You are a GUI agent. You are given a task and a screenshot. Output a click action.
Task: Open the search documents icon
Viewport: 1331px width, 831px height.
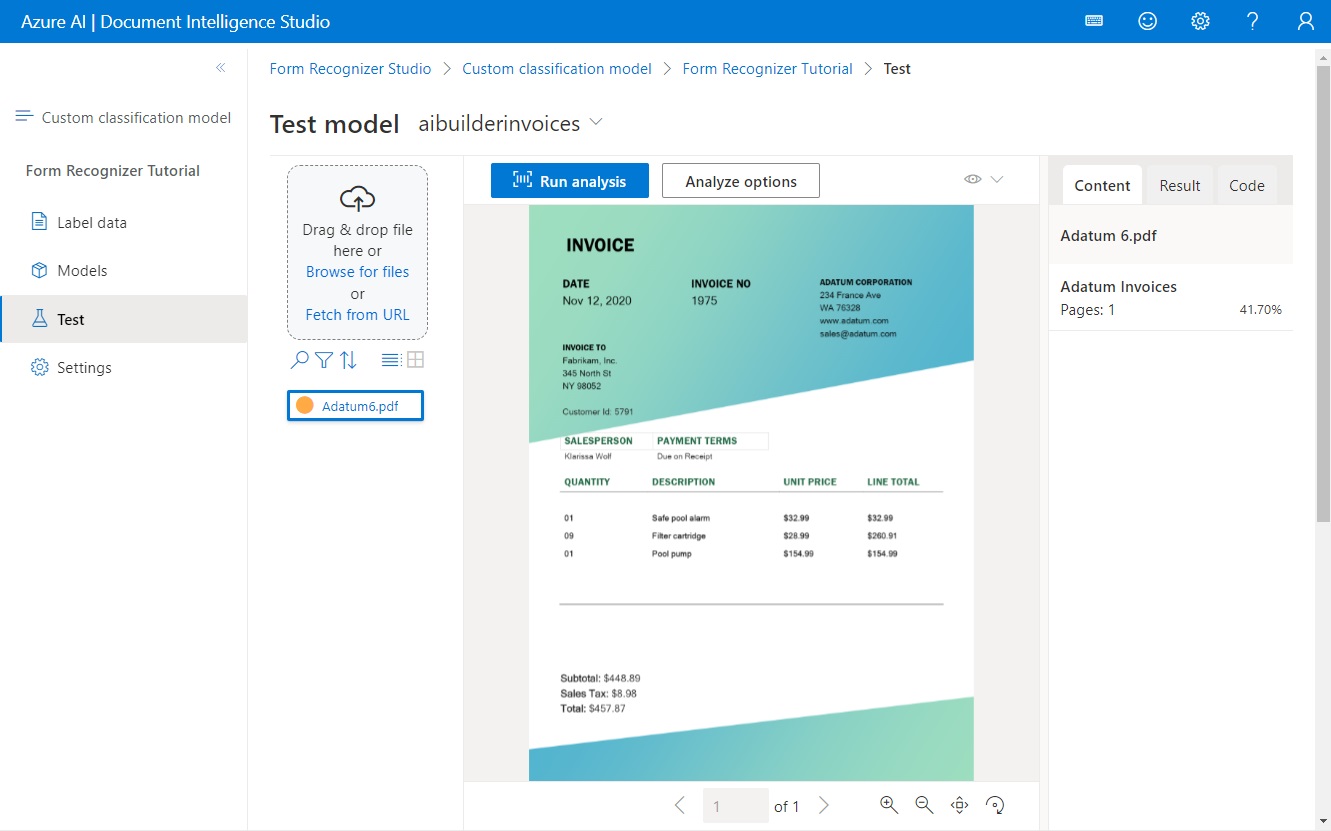[297, 359]
